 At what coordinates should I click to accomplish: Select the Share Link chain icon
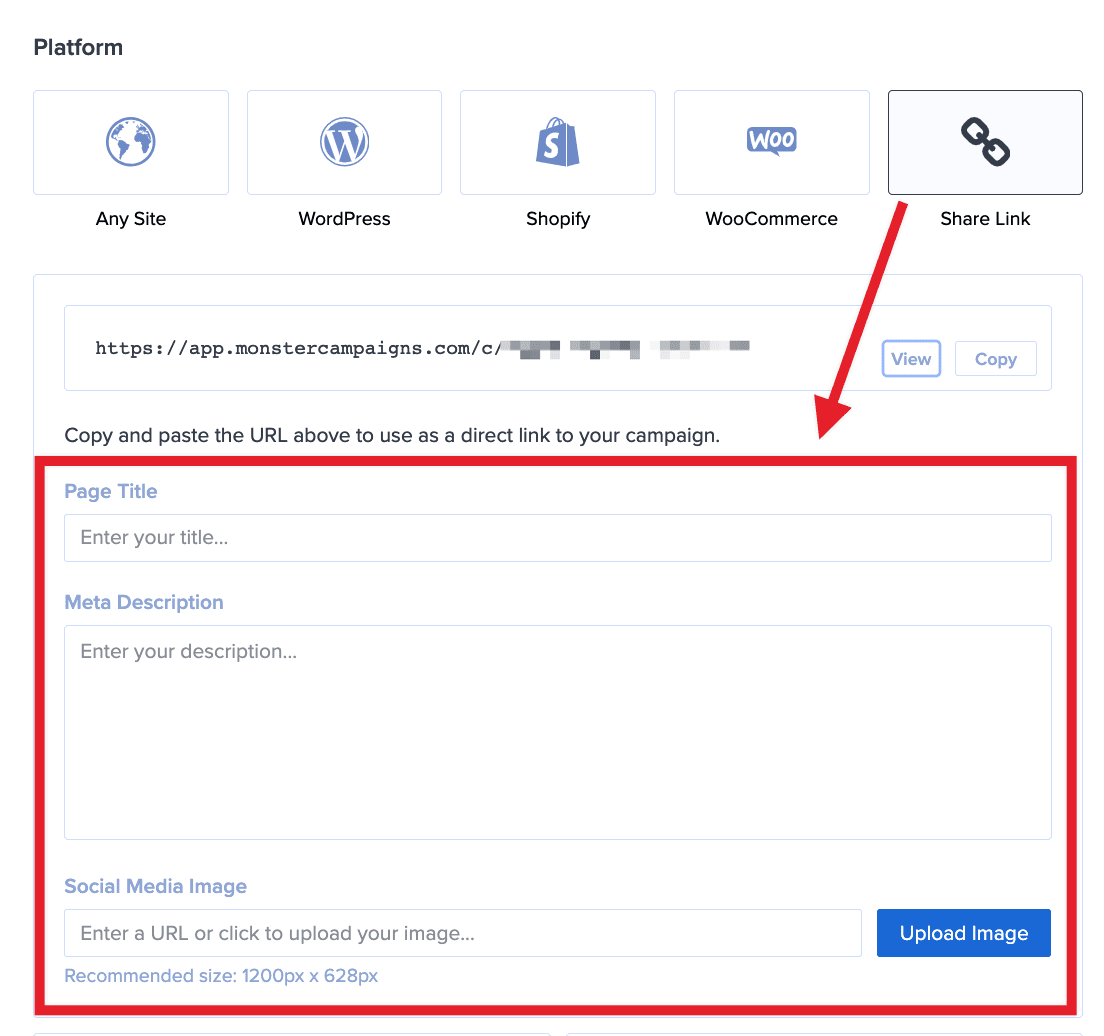985,141
